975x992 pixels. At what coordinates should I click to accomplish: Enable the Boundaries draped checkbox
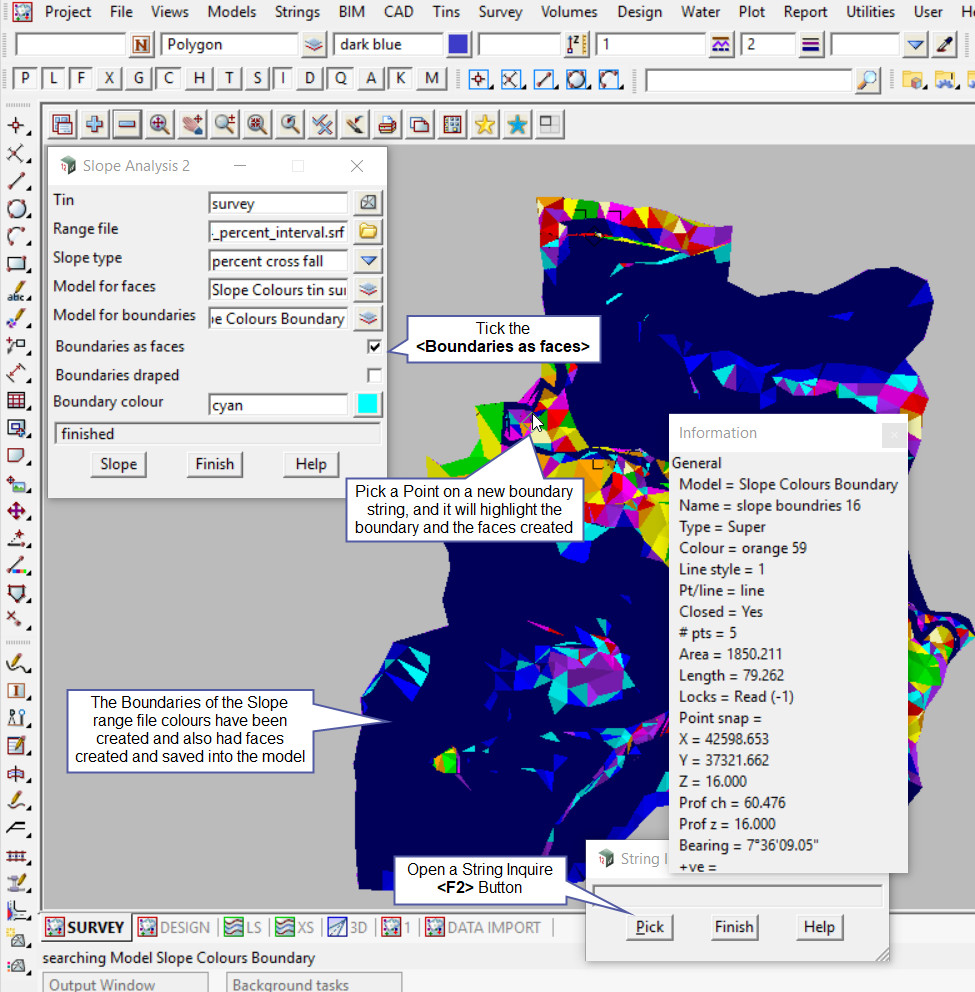click(374, 376)
